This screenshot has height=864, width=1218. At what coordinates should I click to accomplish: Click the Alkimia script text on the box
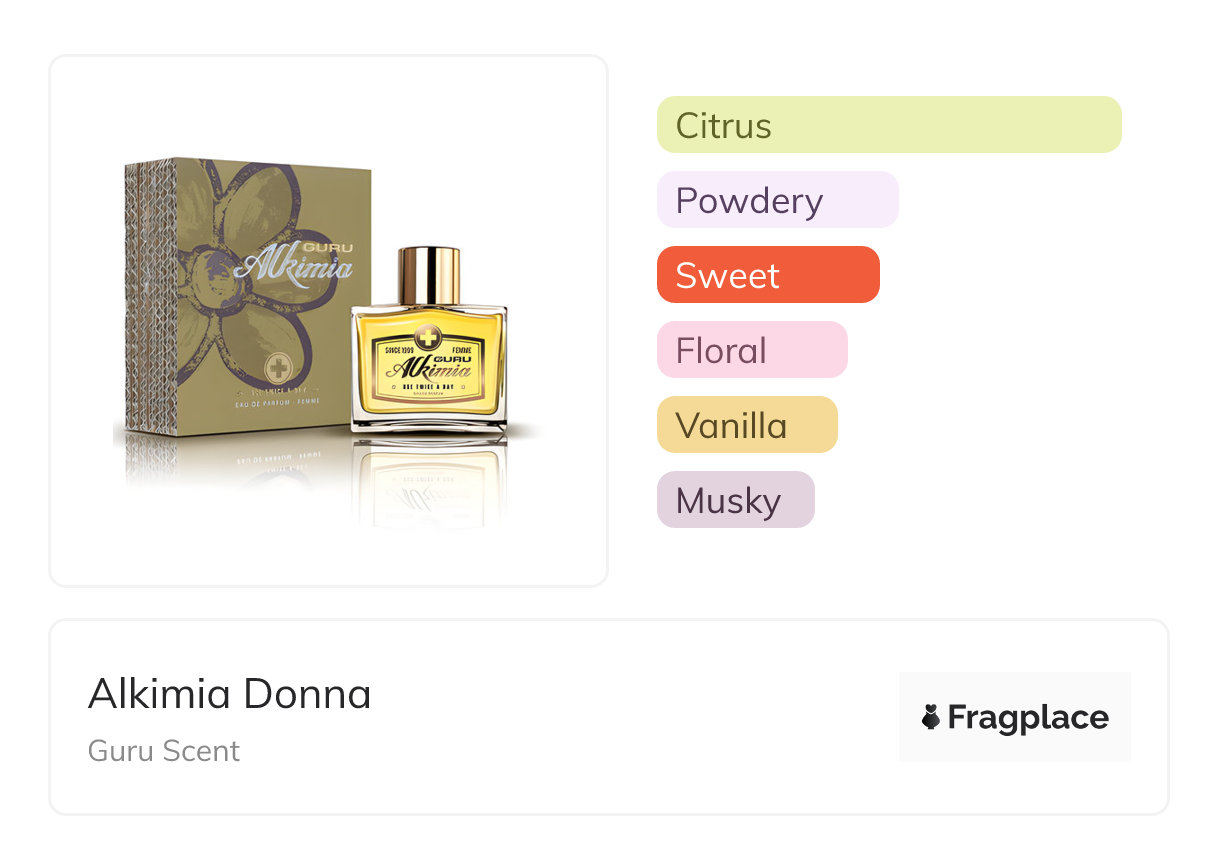(292, 267)
